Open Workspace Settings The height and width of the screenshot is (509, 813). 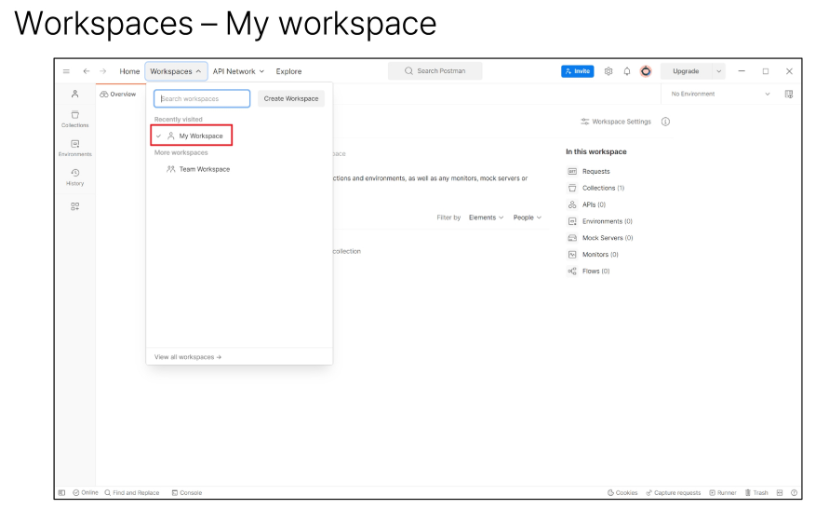(x=615, y=121)
